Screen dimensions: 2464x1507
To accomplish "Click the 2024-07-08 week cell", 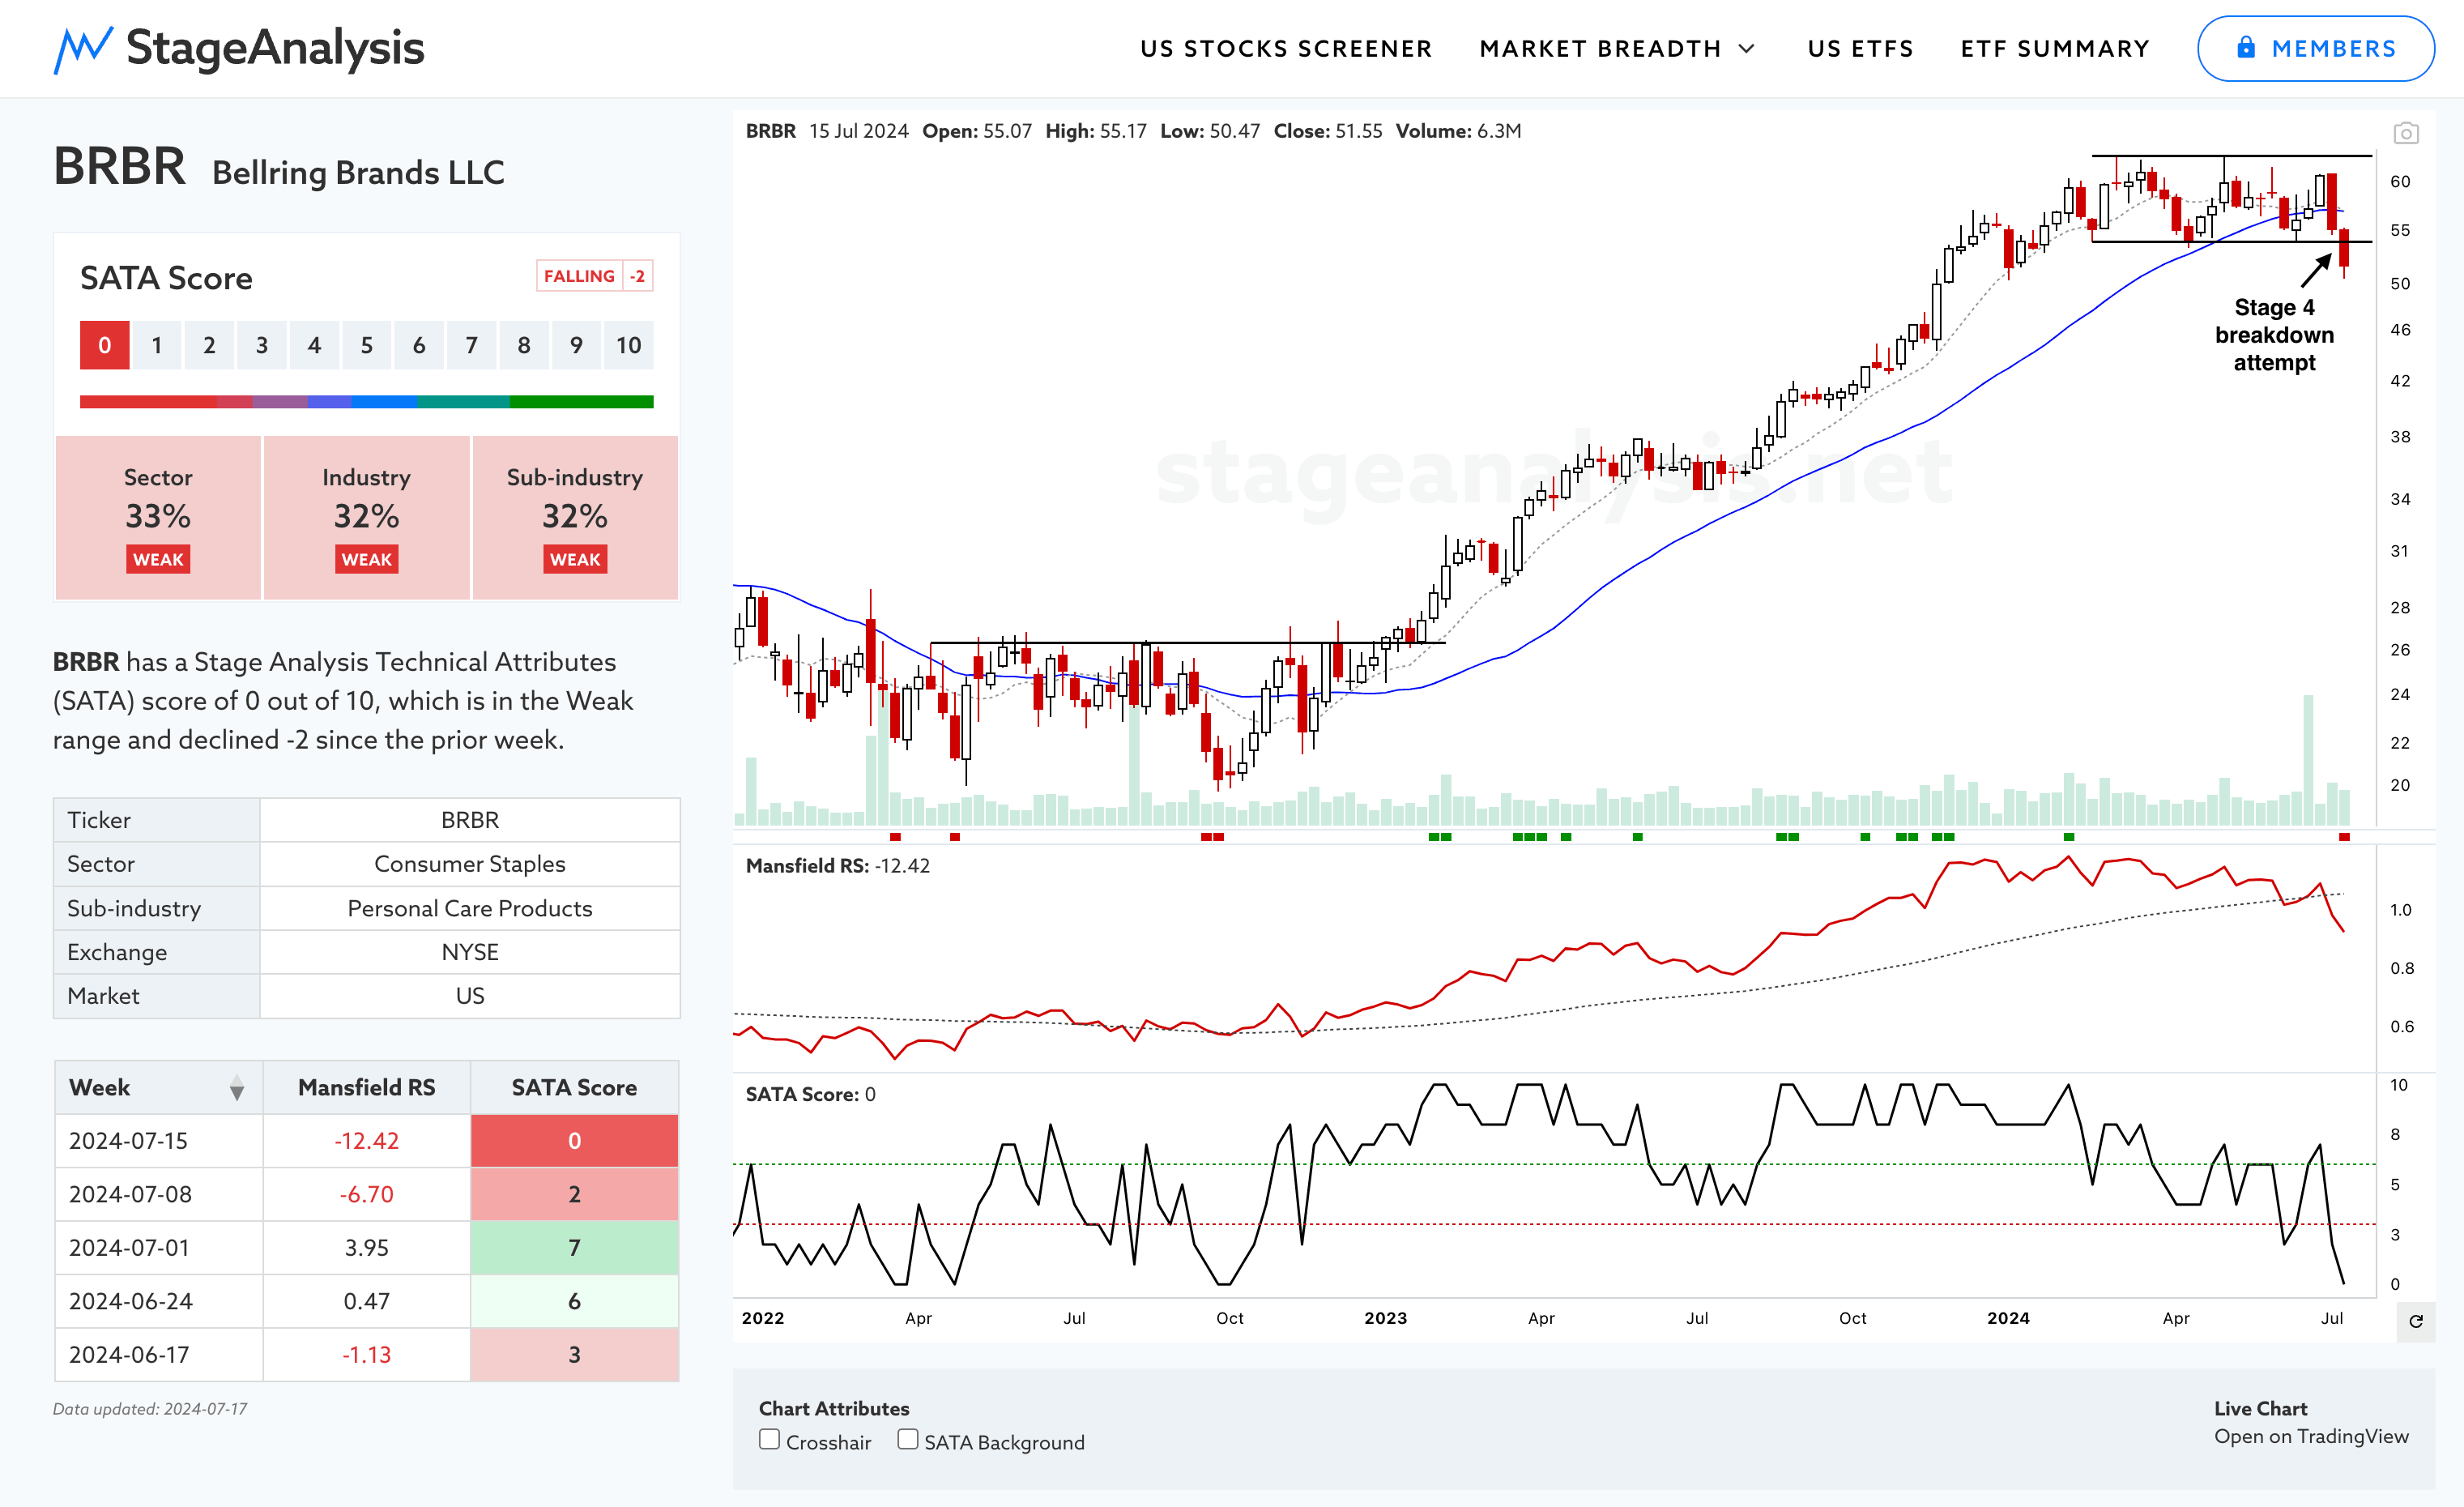I will [159, 1195].
